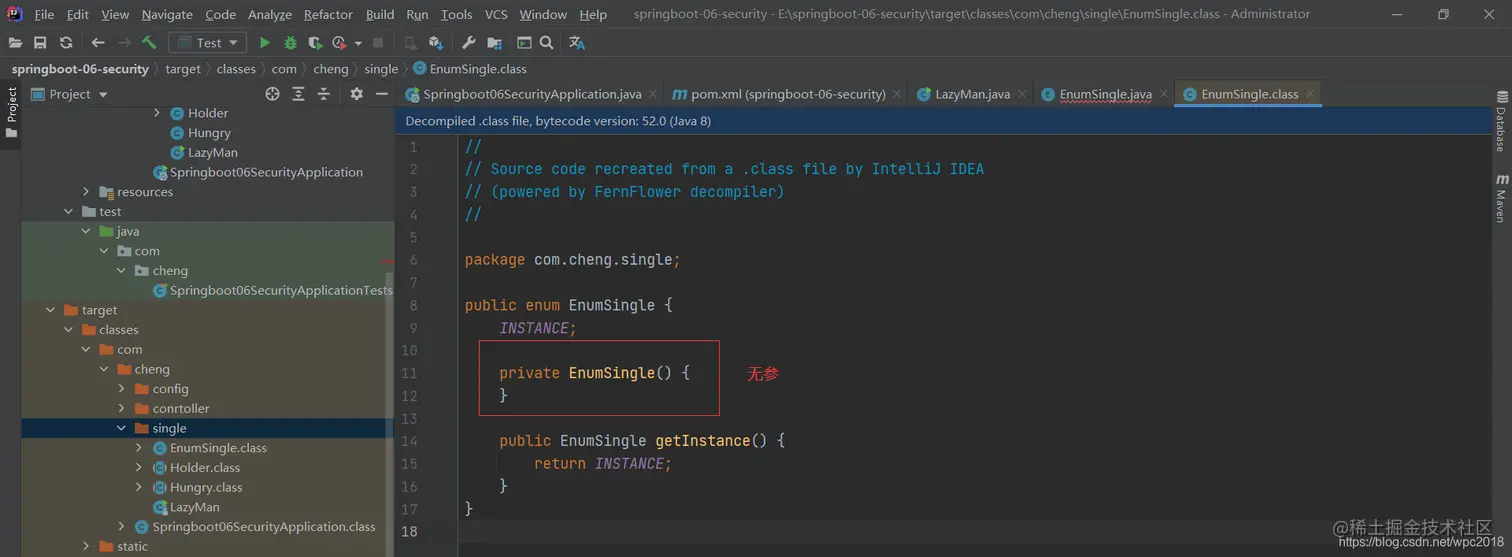Viewport: 1512px width, 557px height.
Task: Click 'springboot-06-security' breadcrumb
Action: (80, 69)
